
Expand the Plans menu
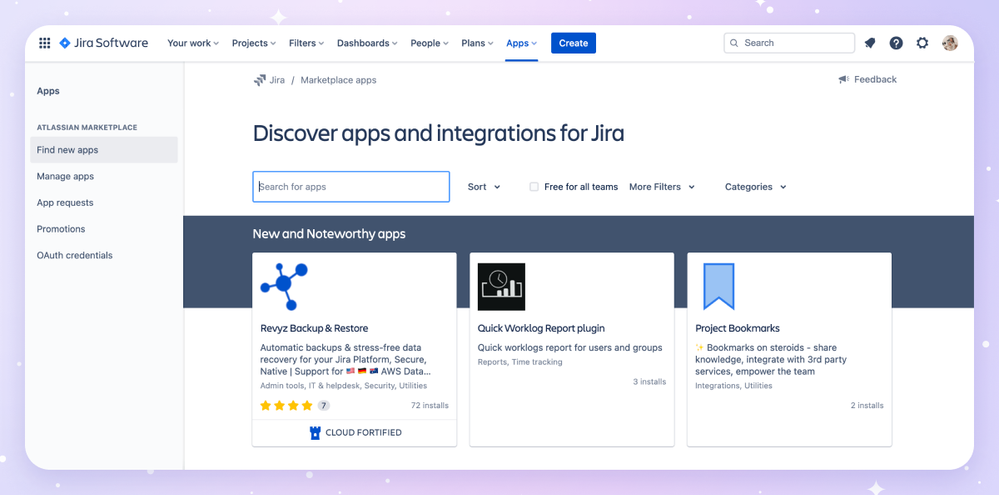477,43
